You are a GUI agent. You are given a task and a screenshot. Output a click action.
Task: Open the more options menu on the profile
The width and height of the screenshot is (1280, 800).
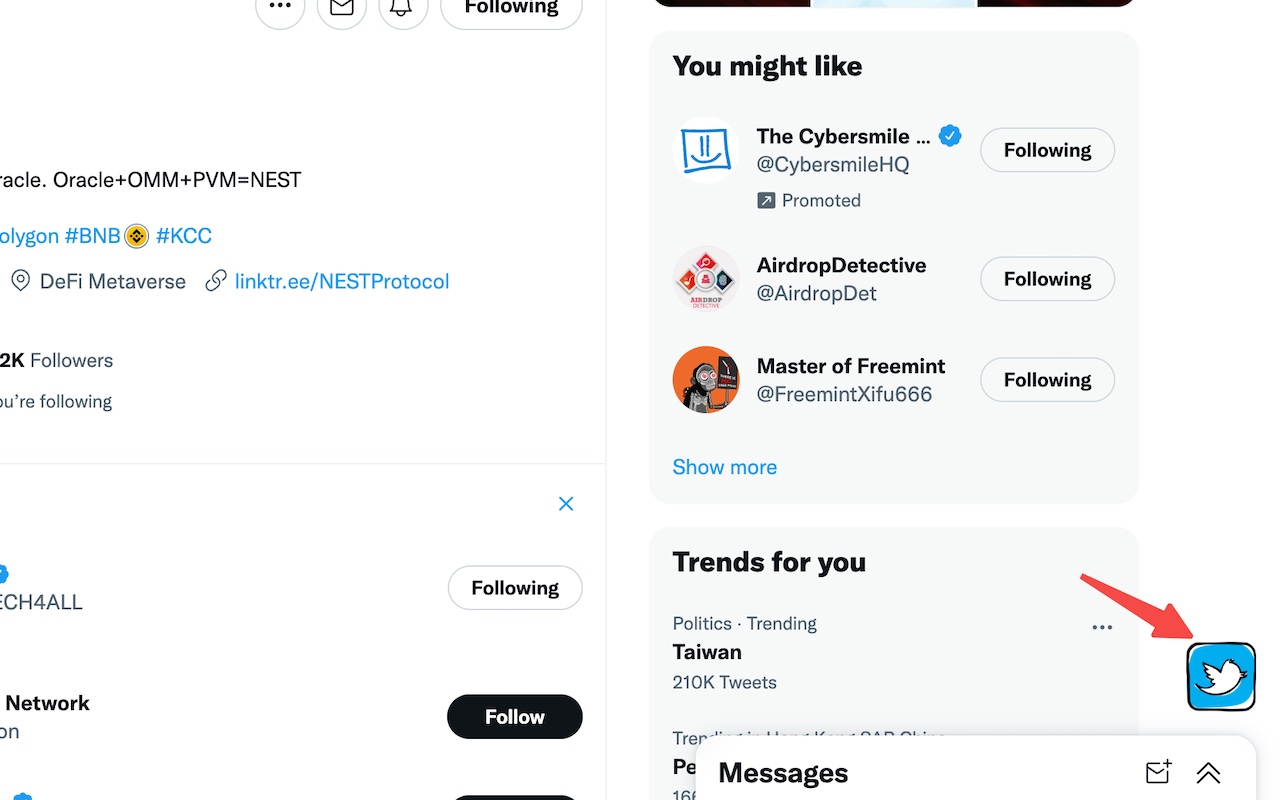(280, 8)
